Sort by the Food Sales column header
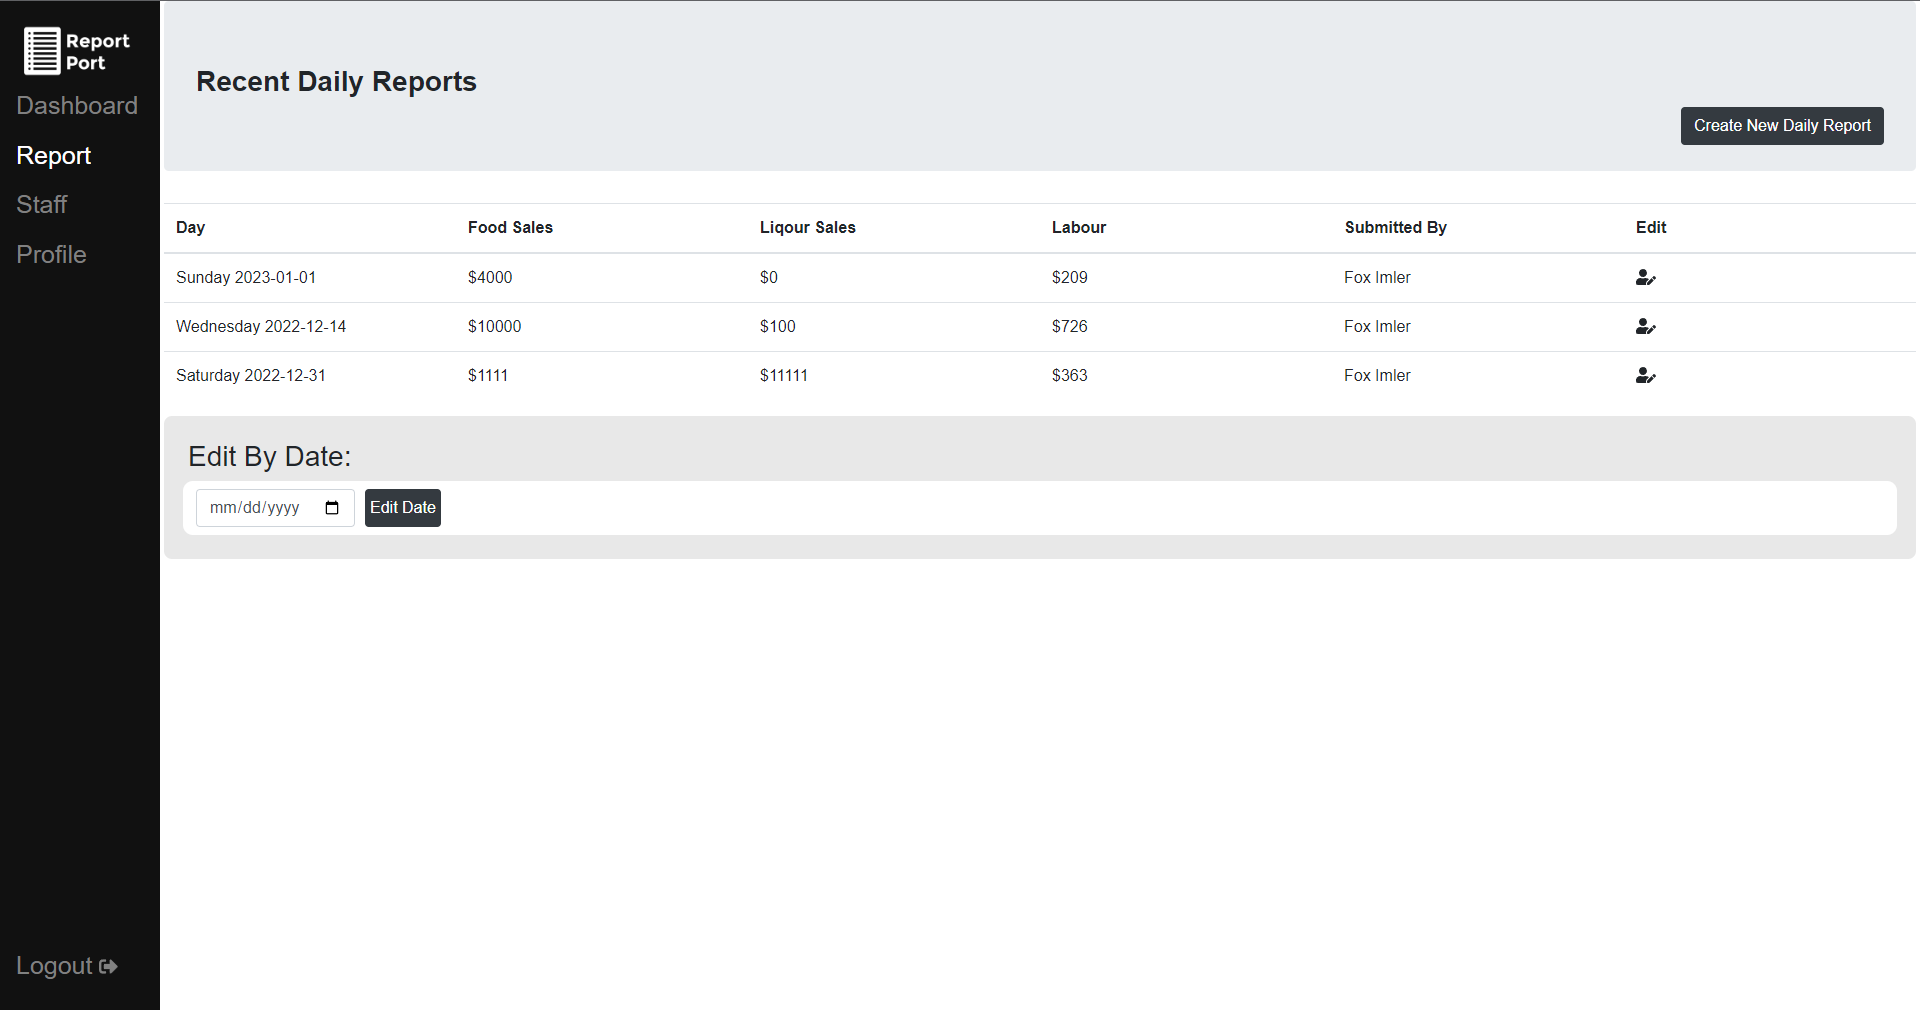Viewport: 1920px width, 1010px height. tap(510, 227)
